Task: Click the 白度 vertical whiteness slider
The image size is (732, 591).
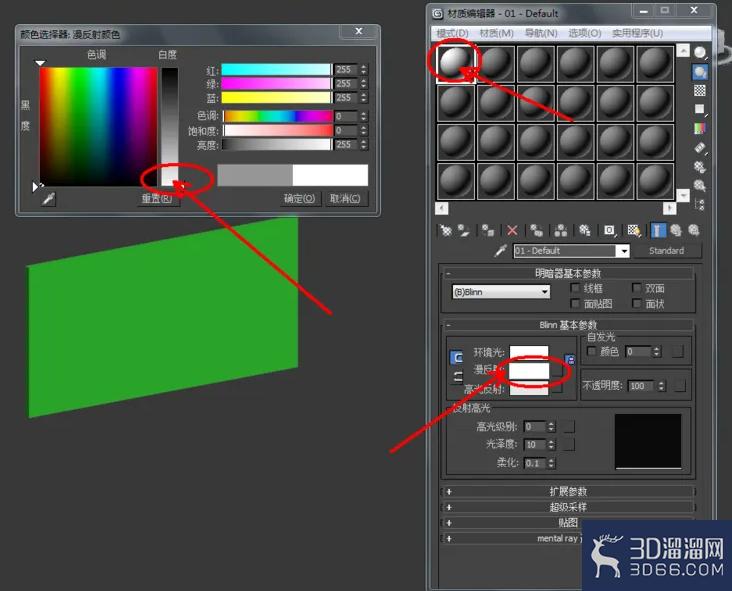Action: coord(170,127)
